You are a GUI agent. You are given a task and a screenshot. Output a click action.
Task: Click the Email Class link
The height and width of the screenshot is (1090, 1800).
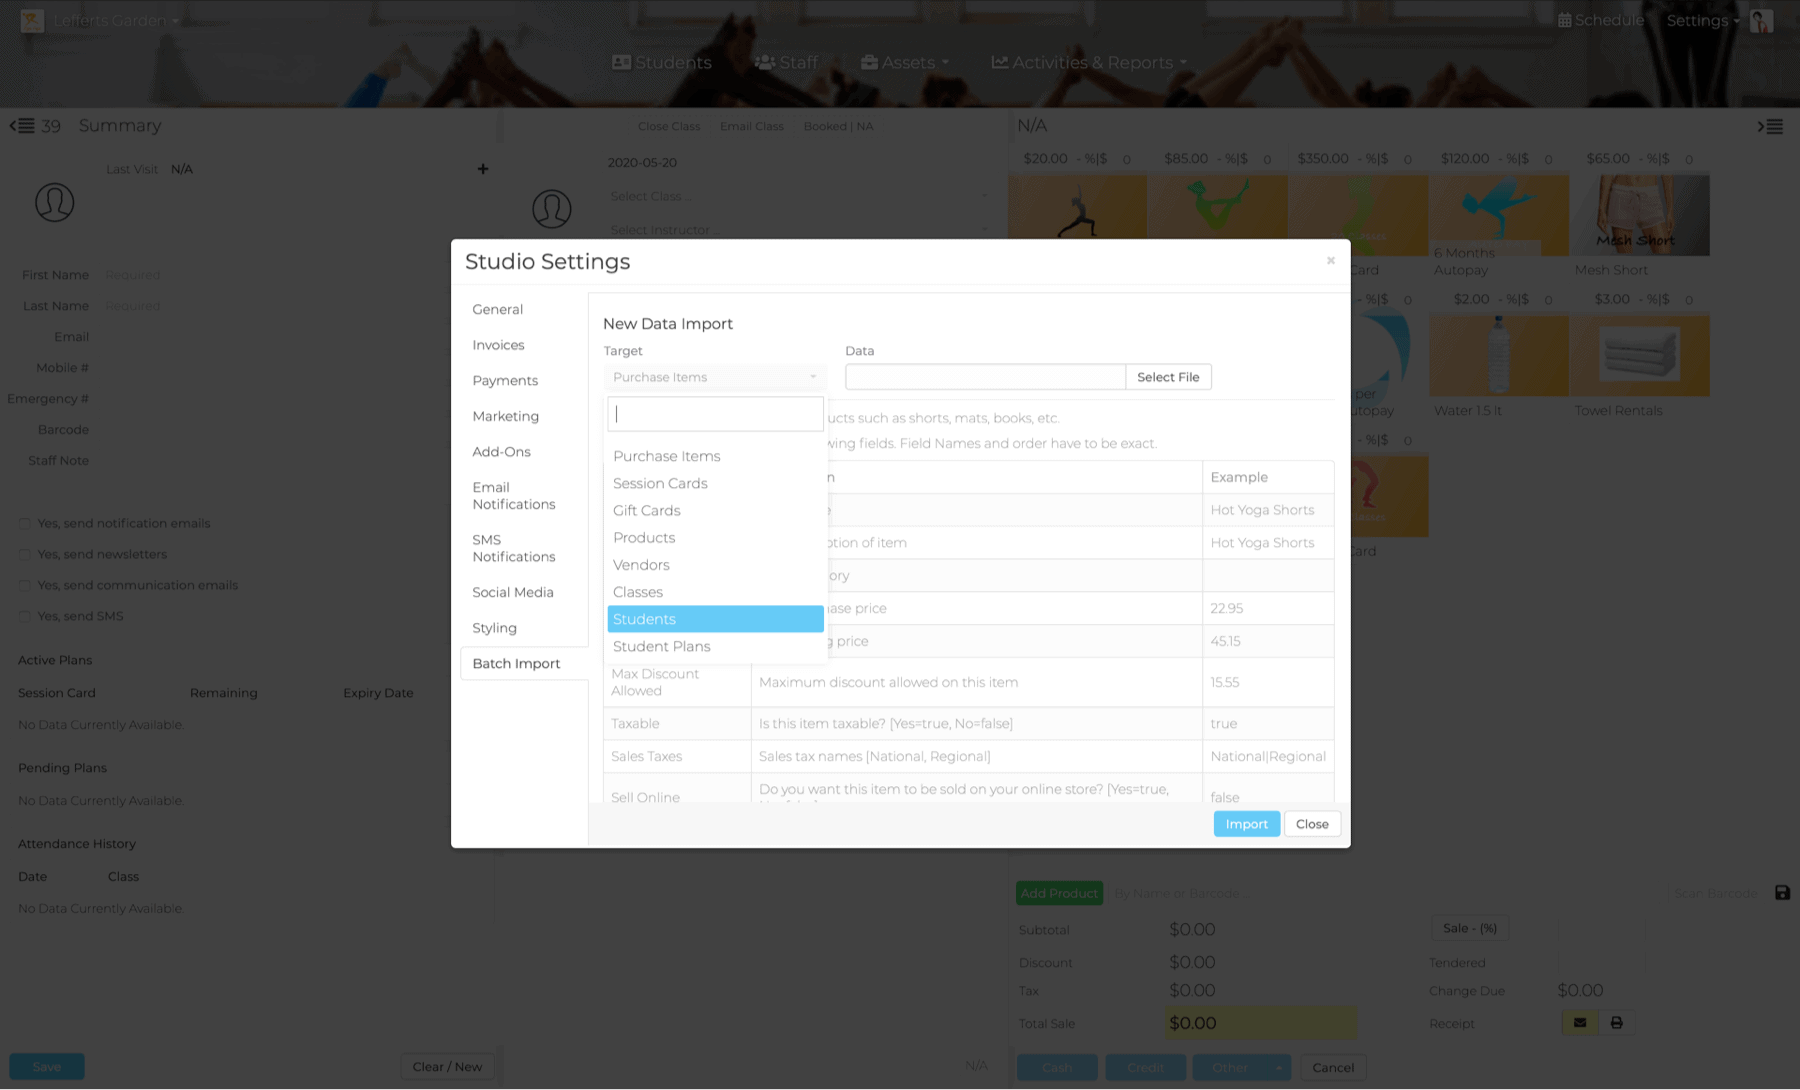pos(752,127)
